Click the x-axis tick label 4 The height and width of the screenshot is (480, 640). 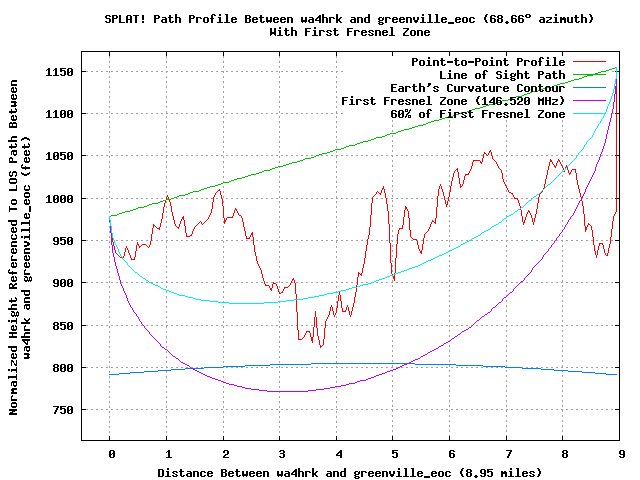(x=339, y=454)
